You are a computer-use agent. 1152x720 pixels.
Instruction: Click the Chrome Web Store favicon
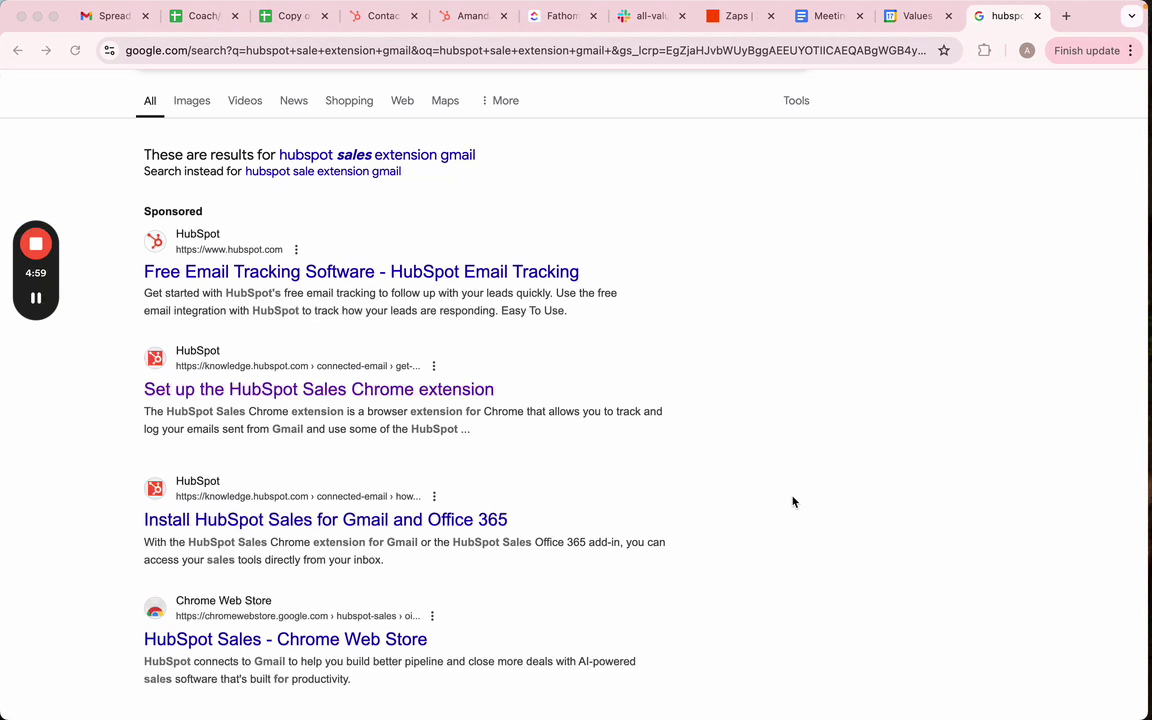click(x=155, y=608)
